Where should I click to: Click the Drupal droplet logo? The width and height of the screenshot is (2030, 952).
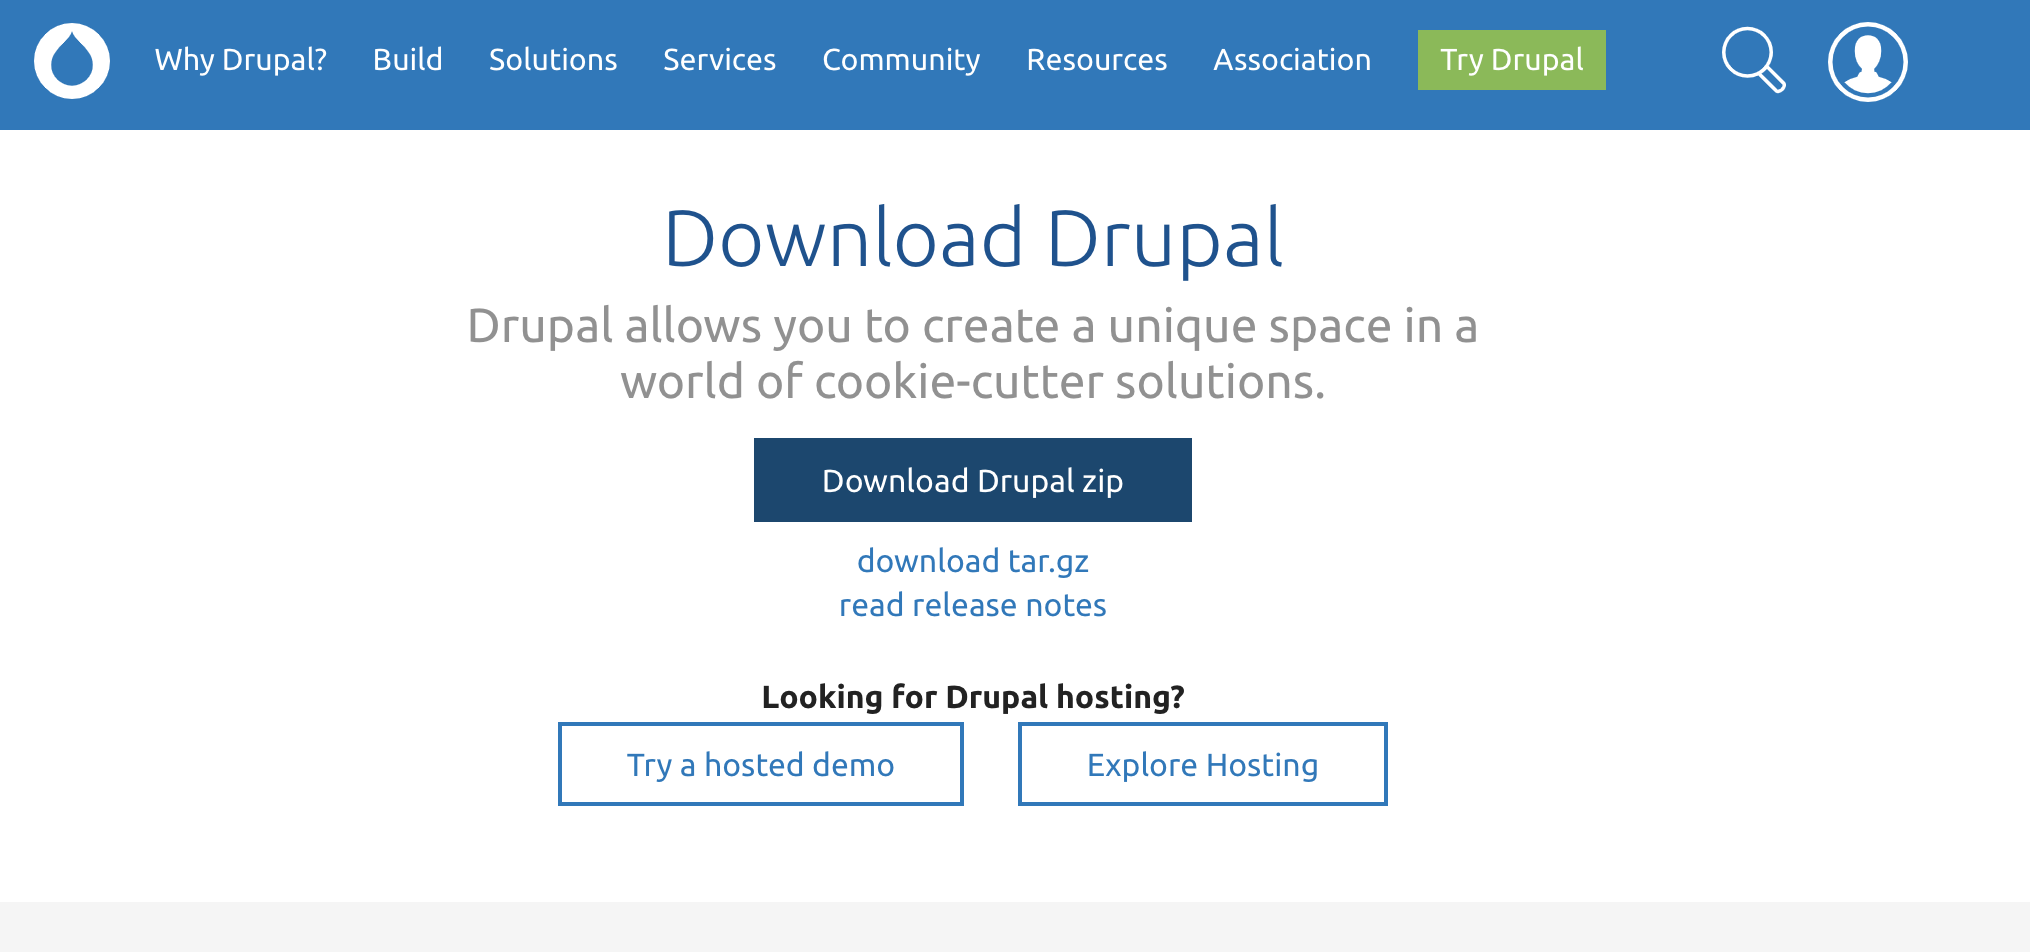(x=71, y=60)
